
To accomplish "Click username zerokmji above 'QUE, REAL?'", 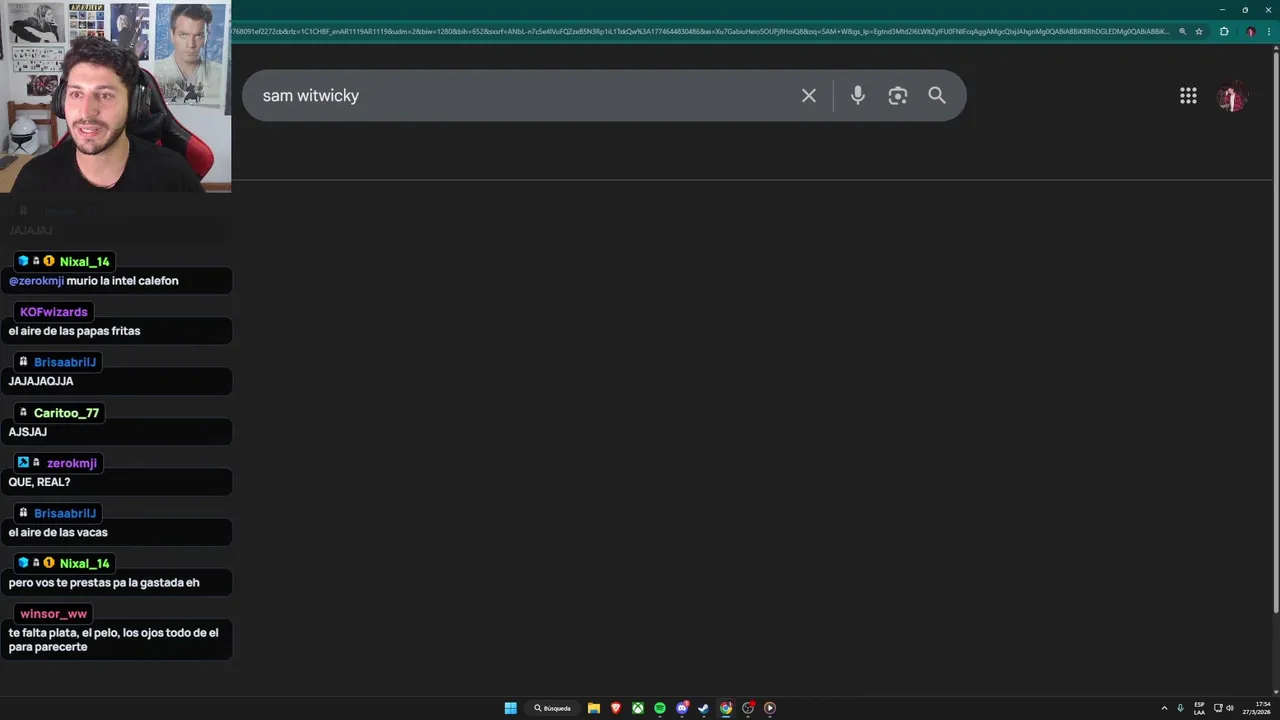I will (72, 463).
